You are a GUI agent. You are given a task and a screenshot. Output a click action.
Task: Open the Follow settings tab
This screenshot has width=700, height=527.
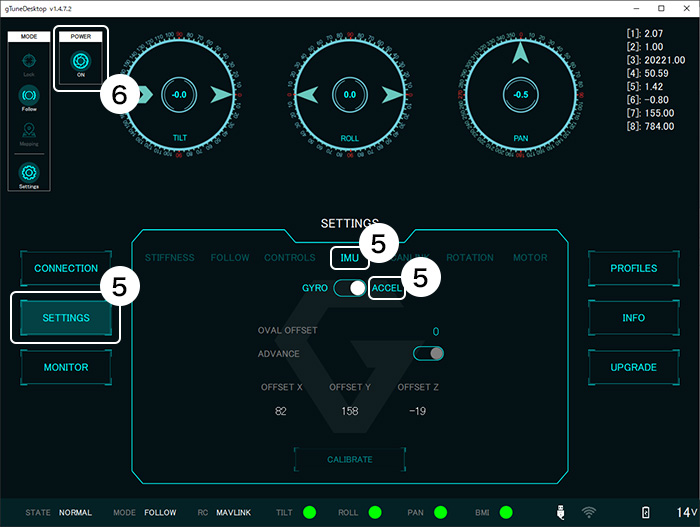[230, 258]
